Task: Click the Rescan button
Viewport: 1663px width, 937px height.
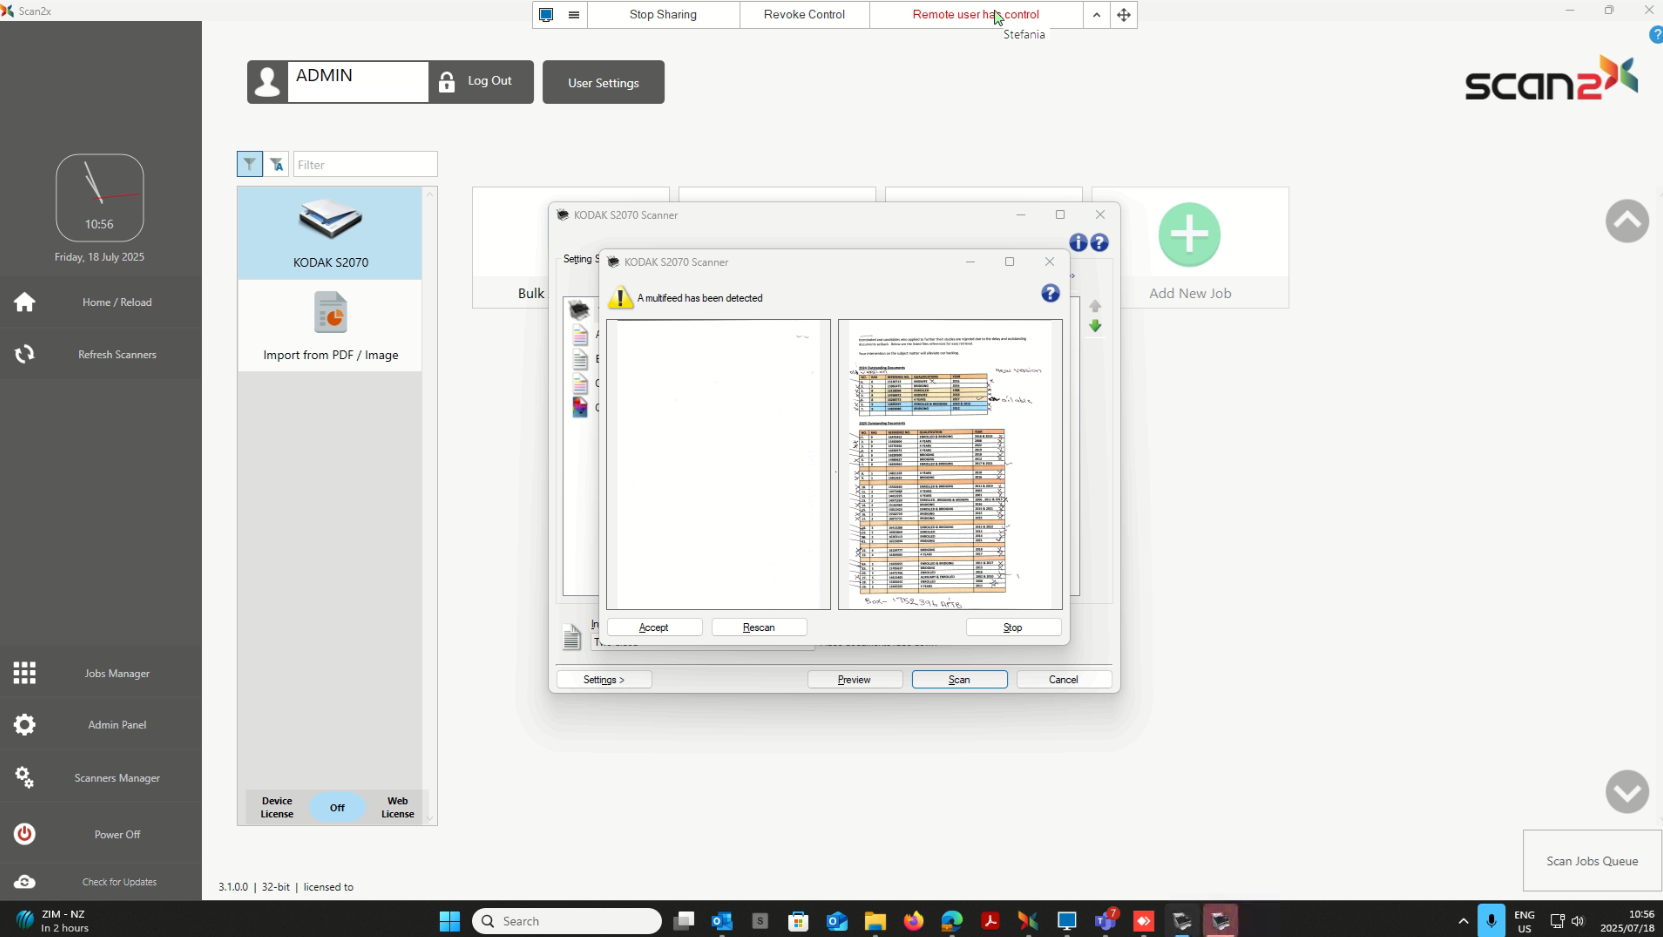Action: (x=759, y=627)
